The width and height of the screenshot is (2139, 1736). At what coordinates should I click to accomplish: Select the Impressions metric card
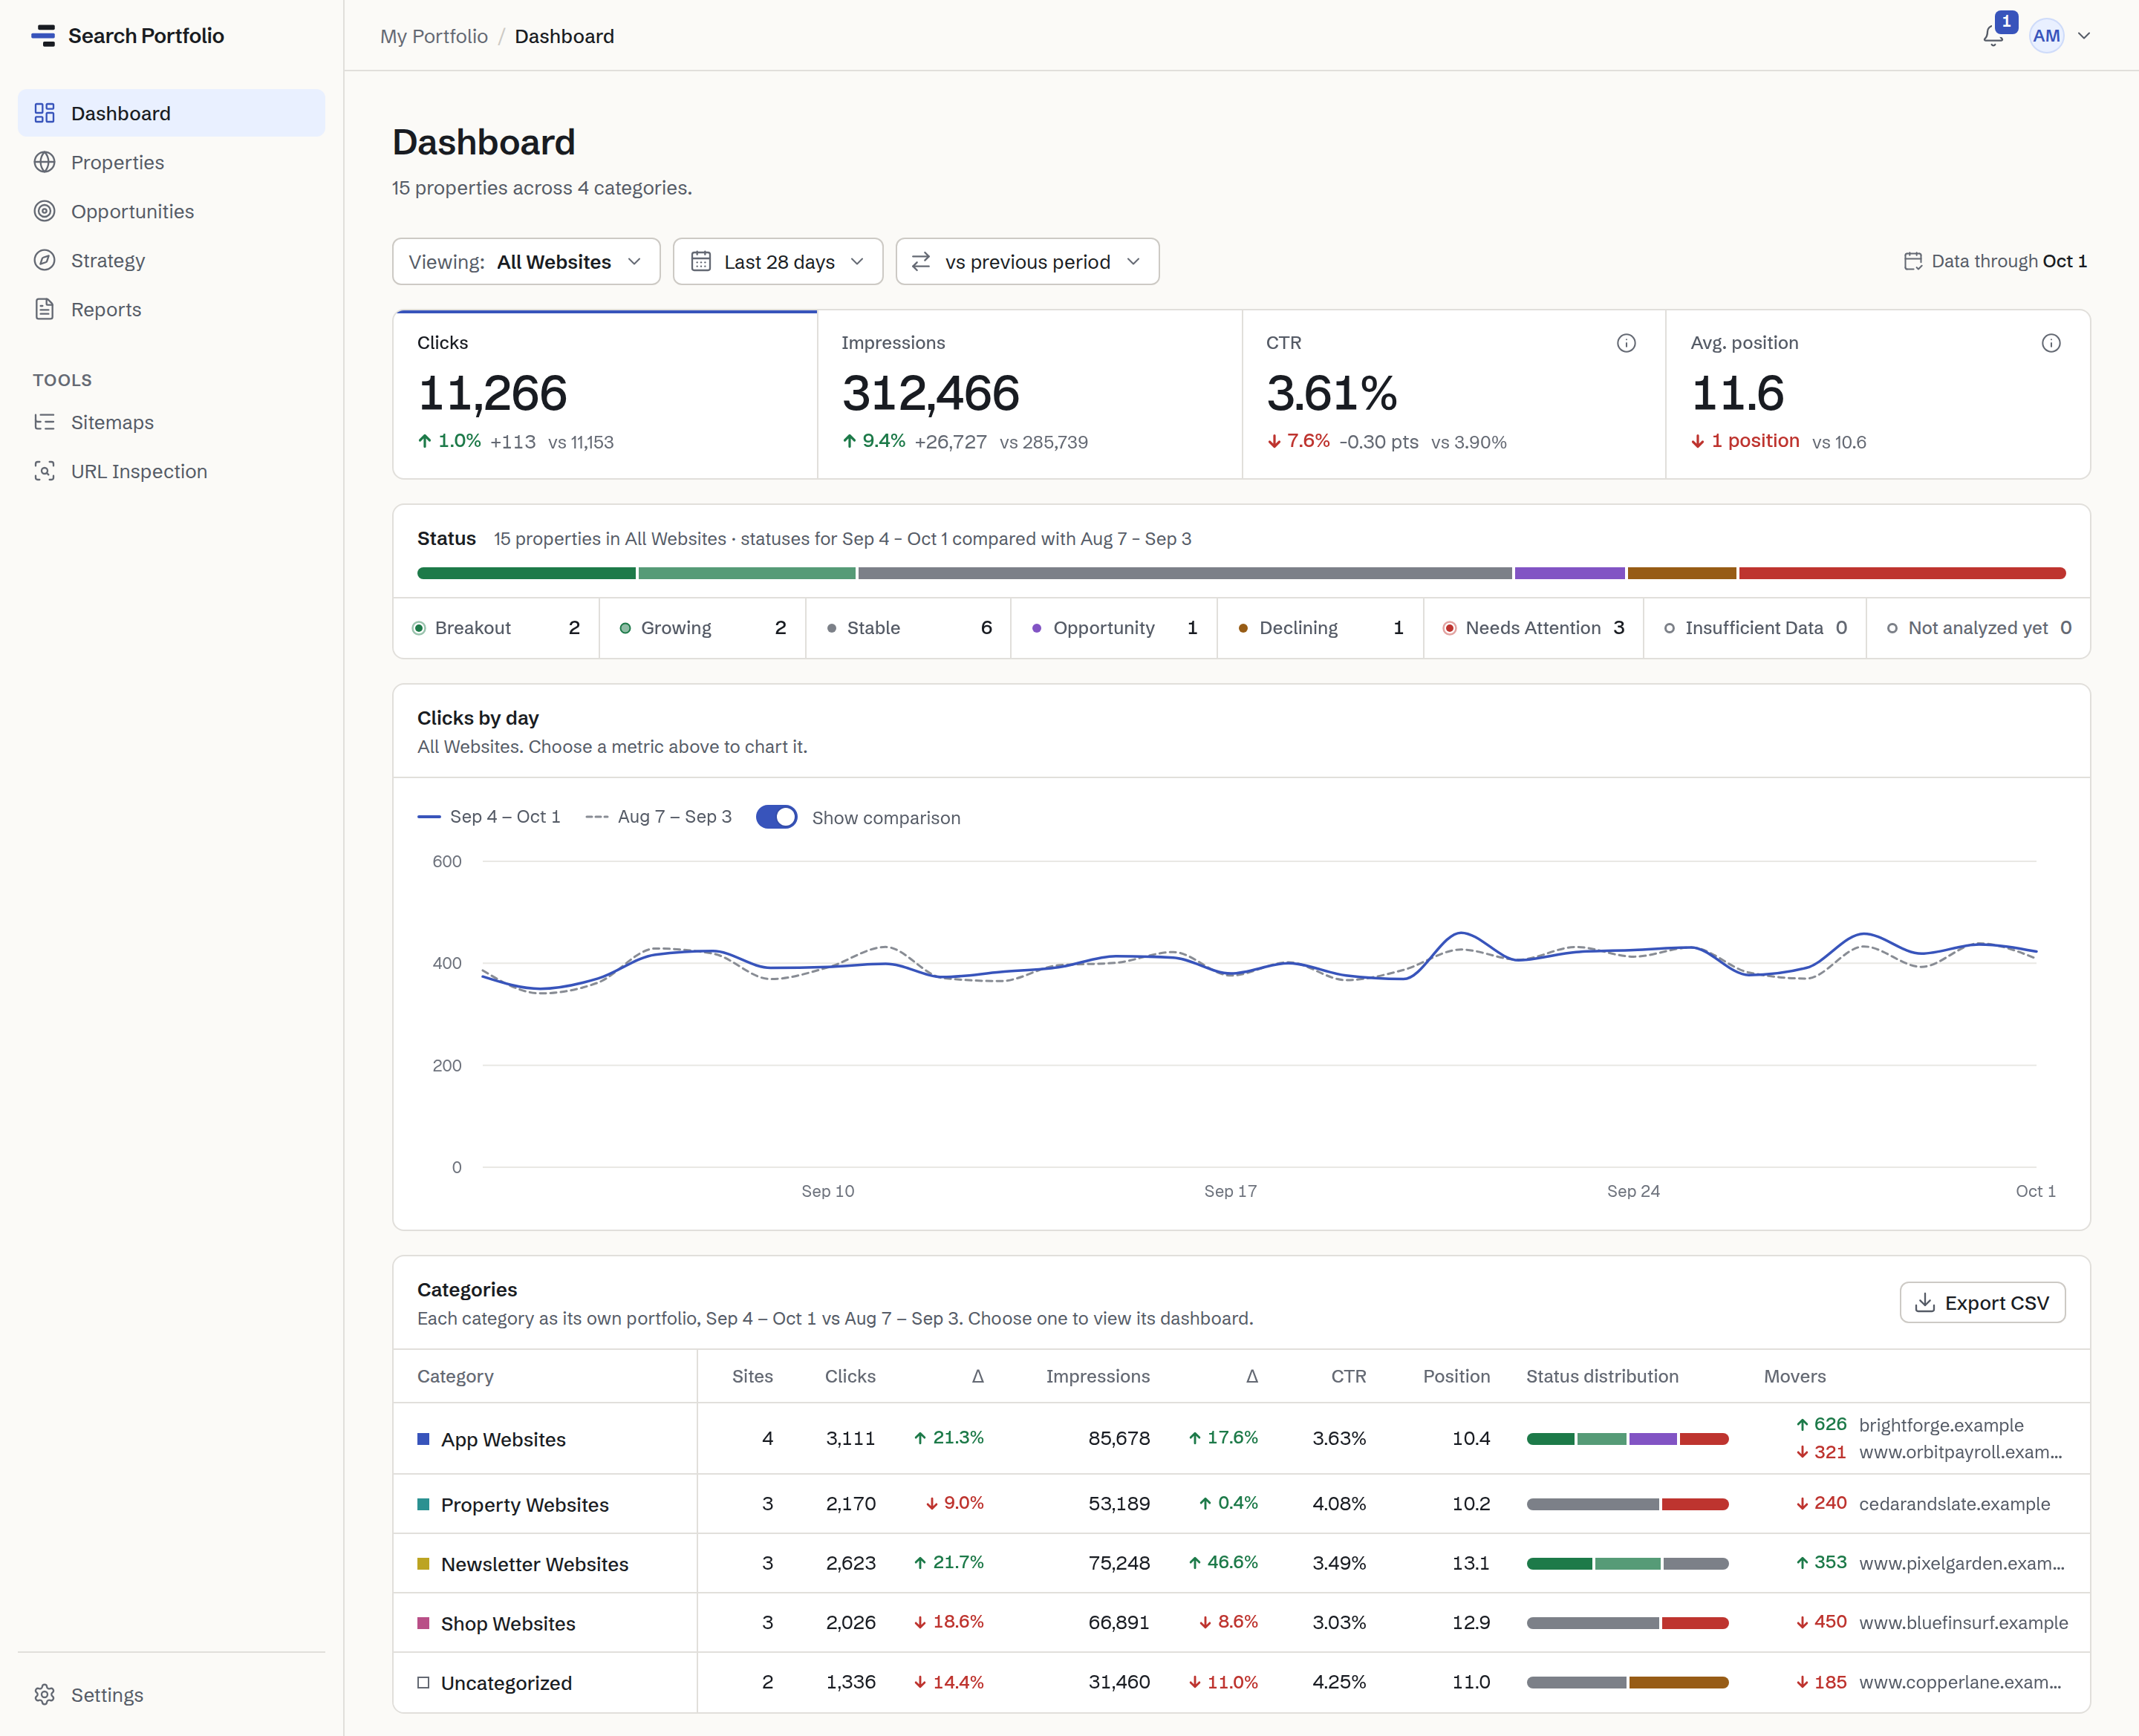1030,394
